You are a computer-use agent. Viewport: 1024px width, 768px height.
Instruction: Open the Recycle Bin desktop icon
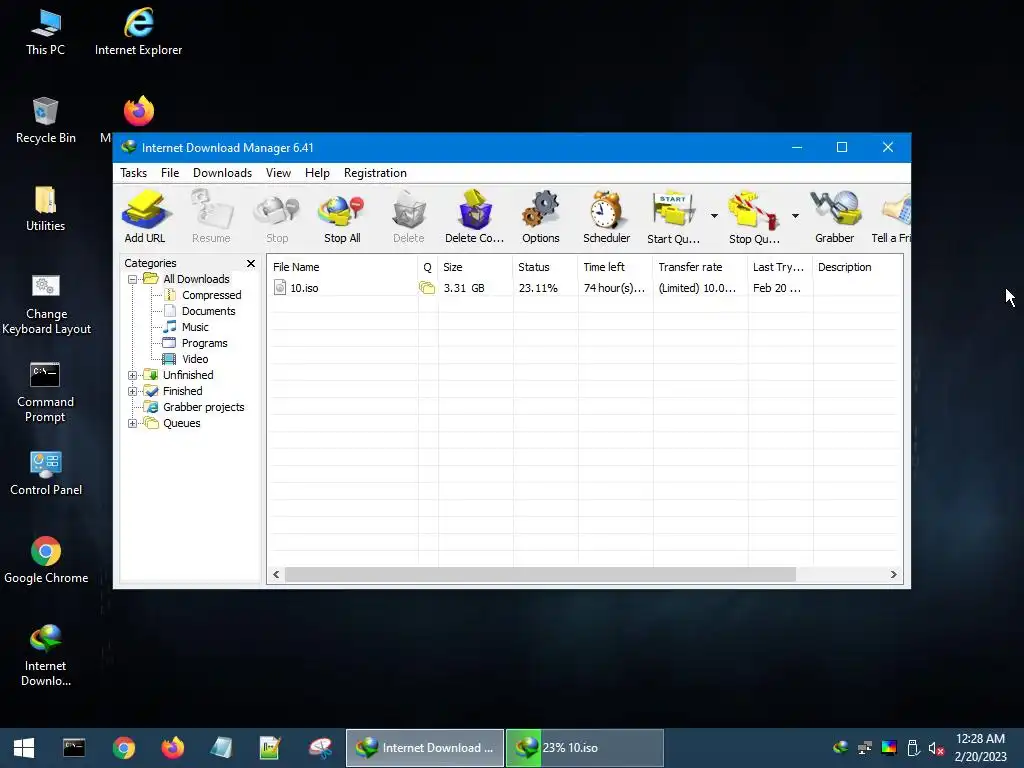[x=46, y=121]
